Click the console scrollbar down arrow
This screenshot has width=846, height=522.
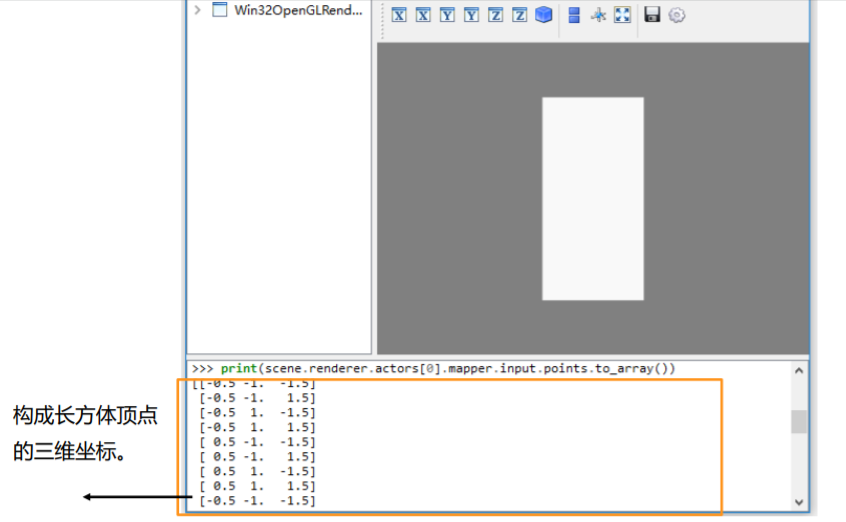798,502
